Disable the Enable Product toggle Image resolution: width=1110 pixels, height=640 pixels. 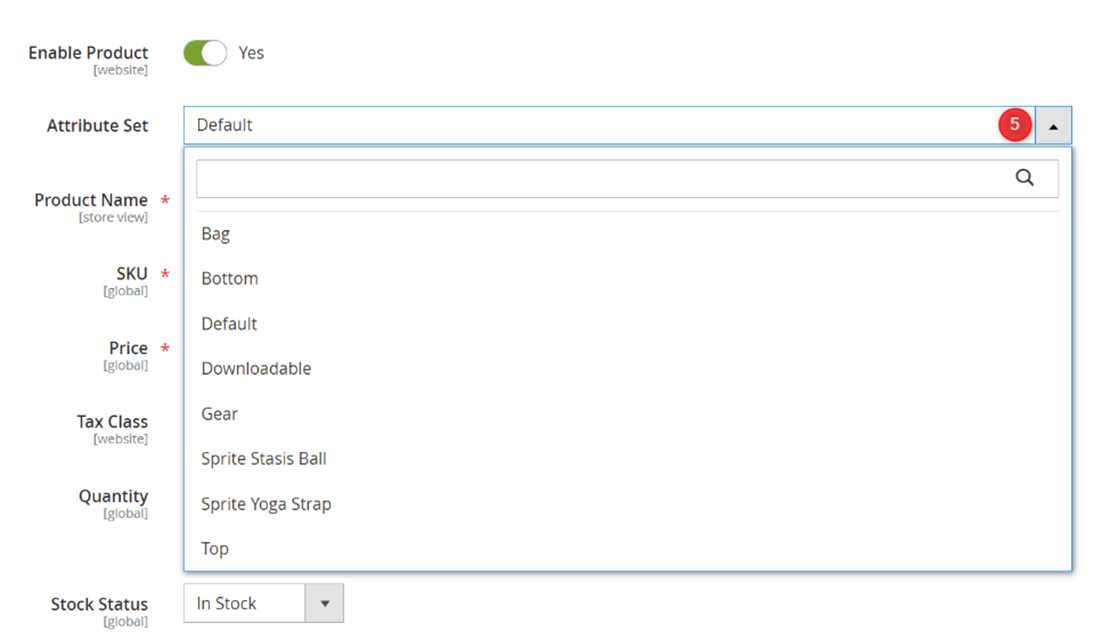pos(204,52)
